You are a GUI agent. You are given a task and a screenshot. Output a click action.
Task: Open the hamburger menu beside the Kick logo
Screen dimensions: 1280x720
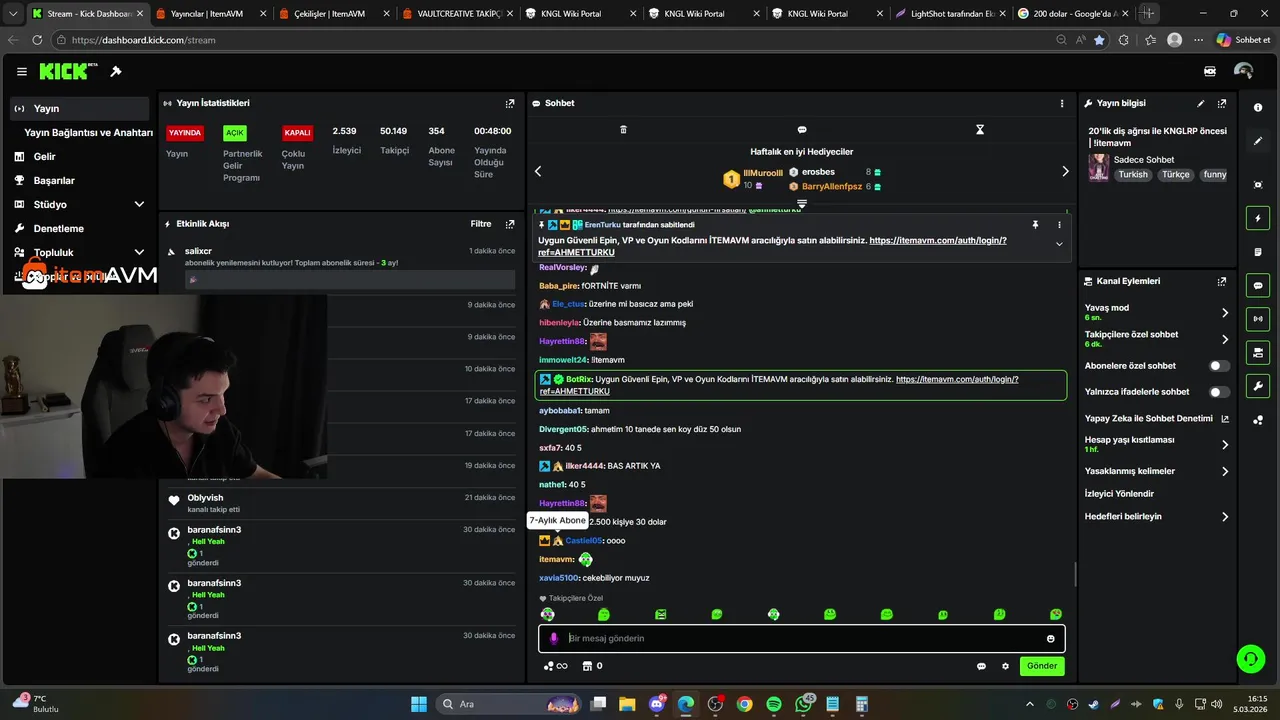(x=21, y=72)
